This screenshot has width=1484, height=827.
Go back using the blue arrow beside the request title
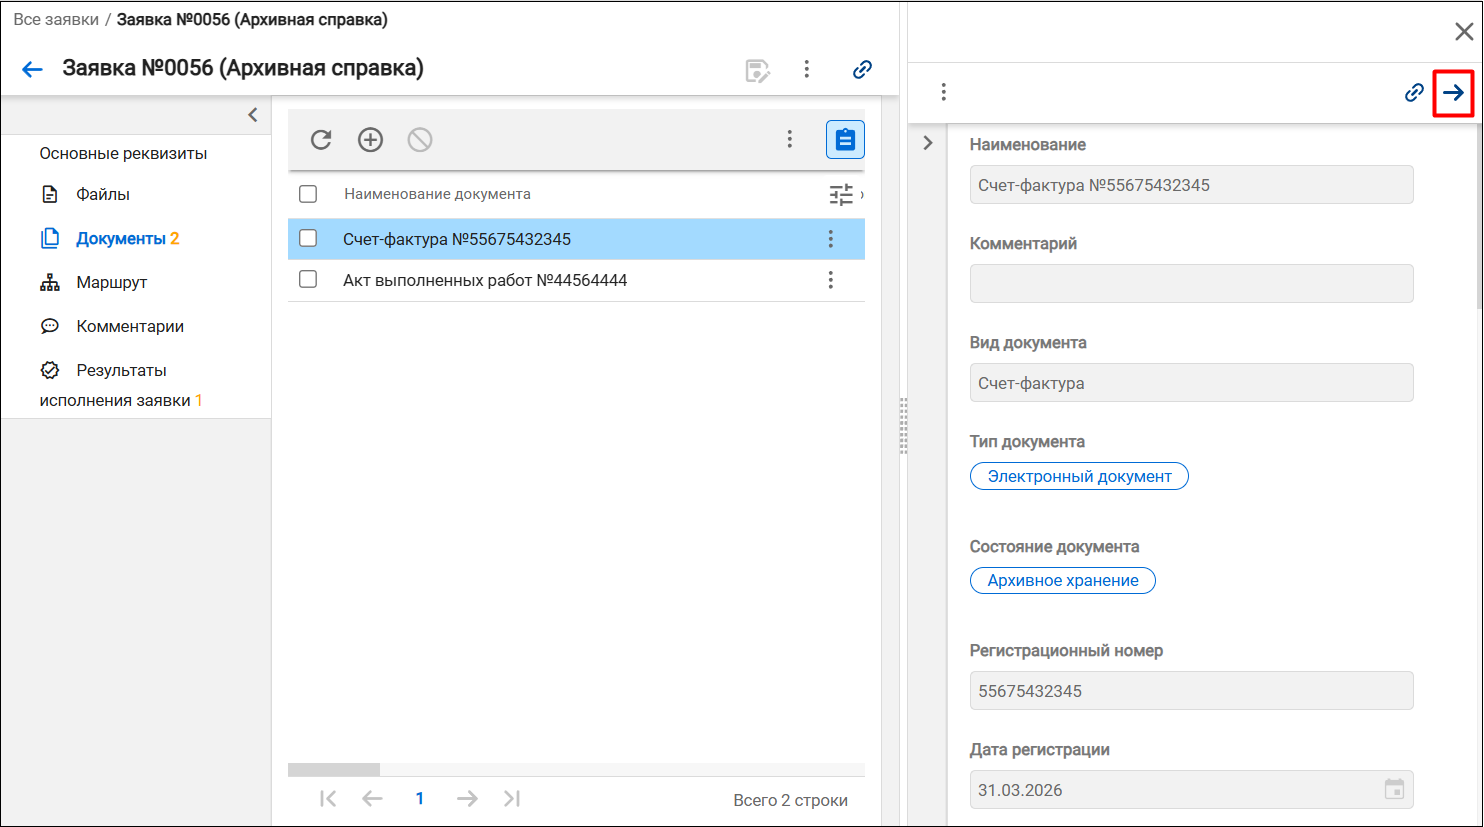pyautogui.click(x=32, y=69)
